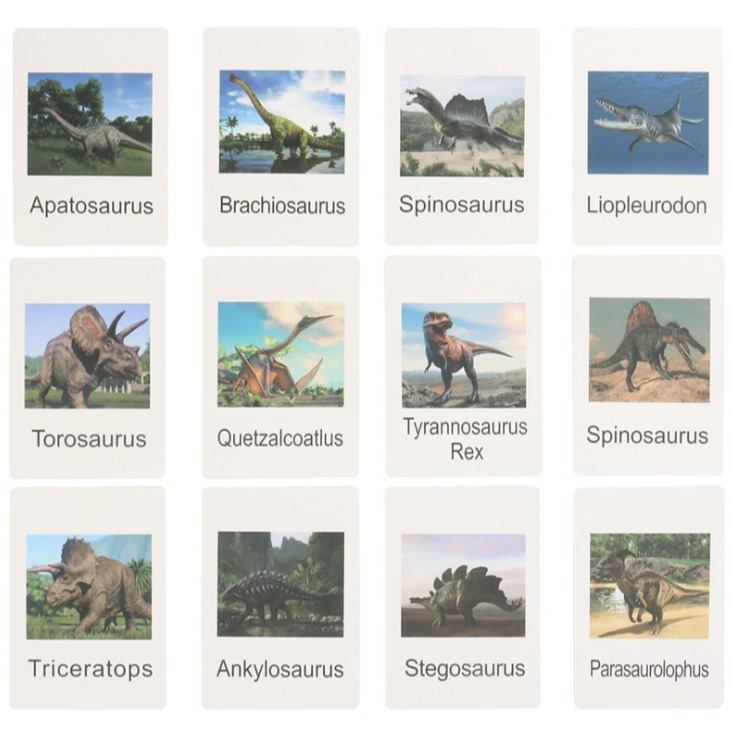Click the Tyrannosaurus Rex picture
731x731 pixels.
click(x=464, y=355)
